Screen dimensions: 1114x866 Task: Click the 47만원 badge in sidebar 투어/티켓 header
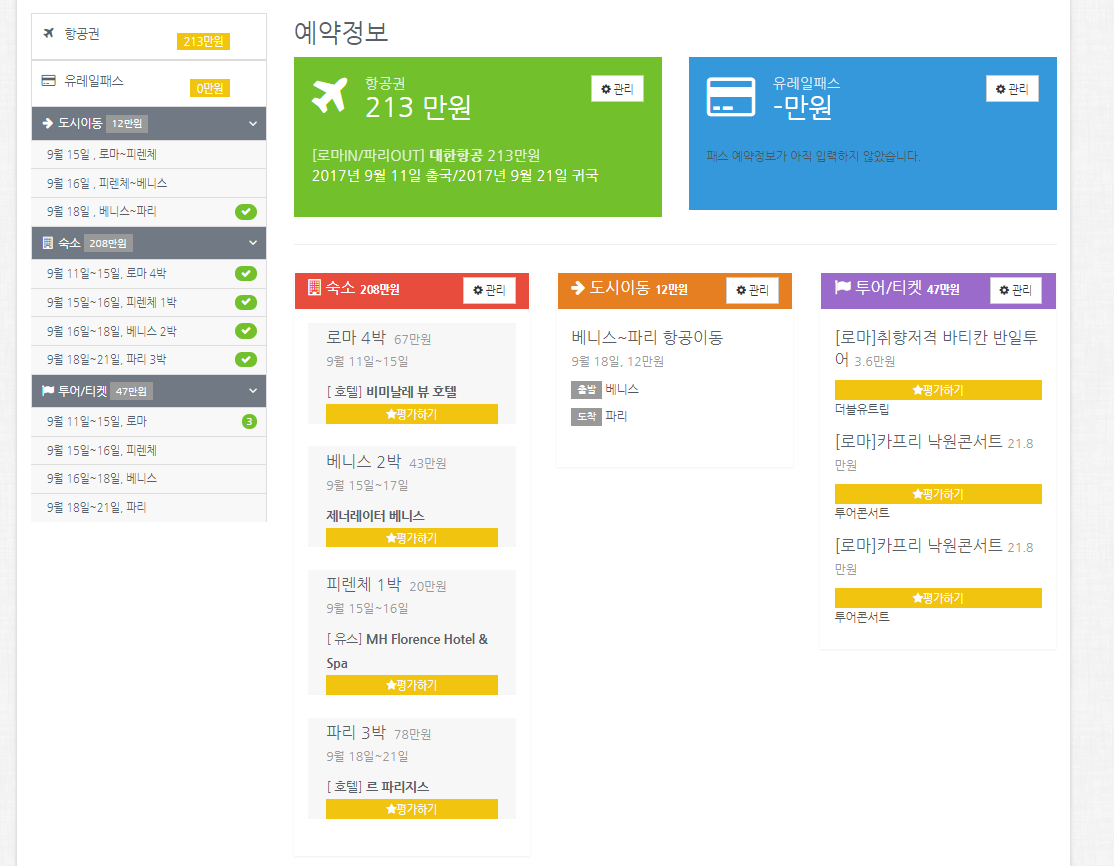(131, 391)
